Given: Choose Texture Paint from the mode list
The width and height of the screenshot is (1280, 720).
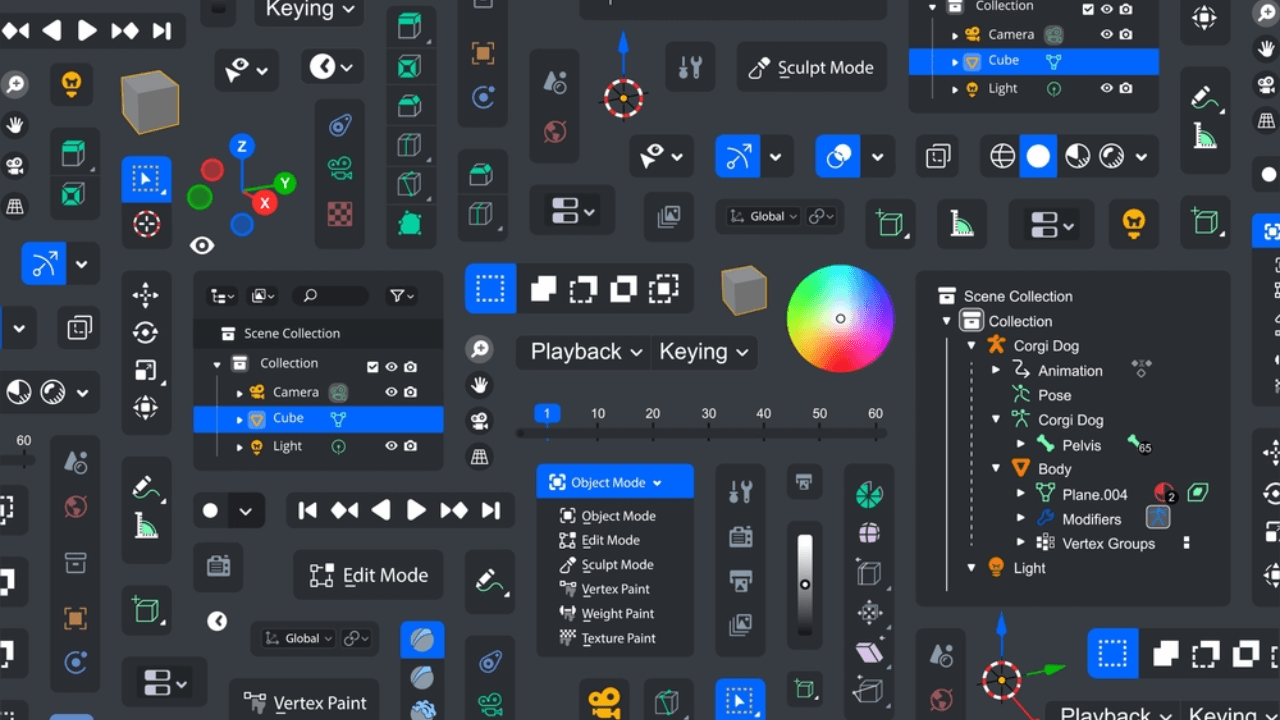Looking at the screenshot, I should click(x=618, y=638).
